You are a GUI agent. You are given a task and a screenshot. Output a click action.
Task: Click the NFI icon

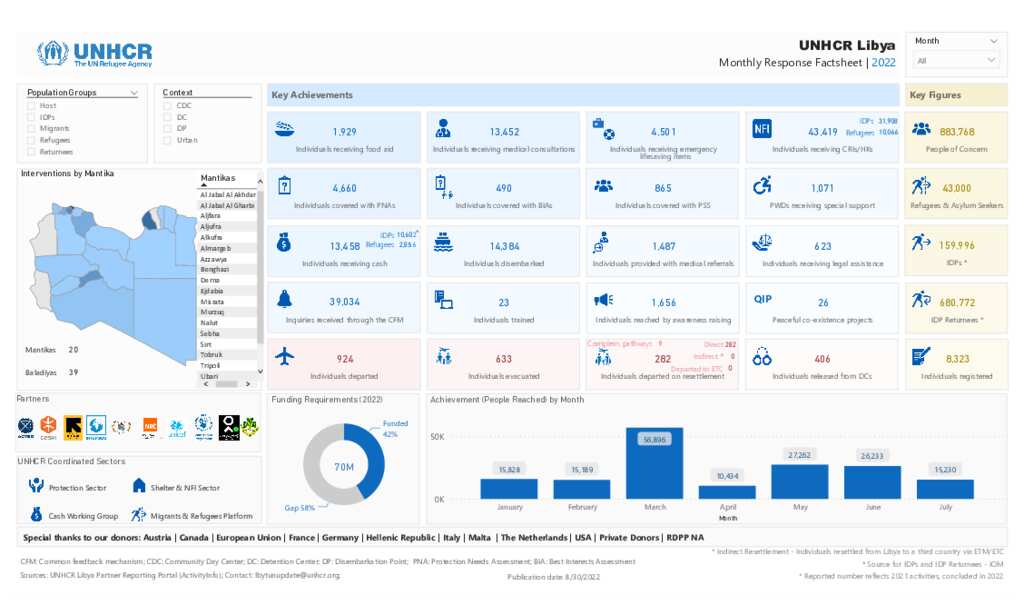[762, 128]
